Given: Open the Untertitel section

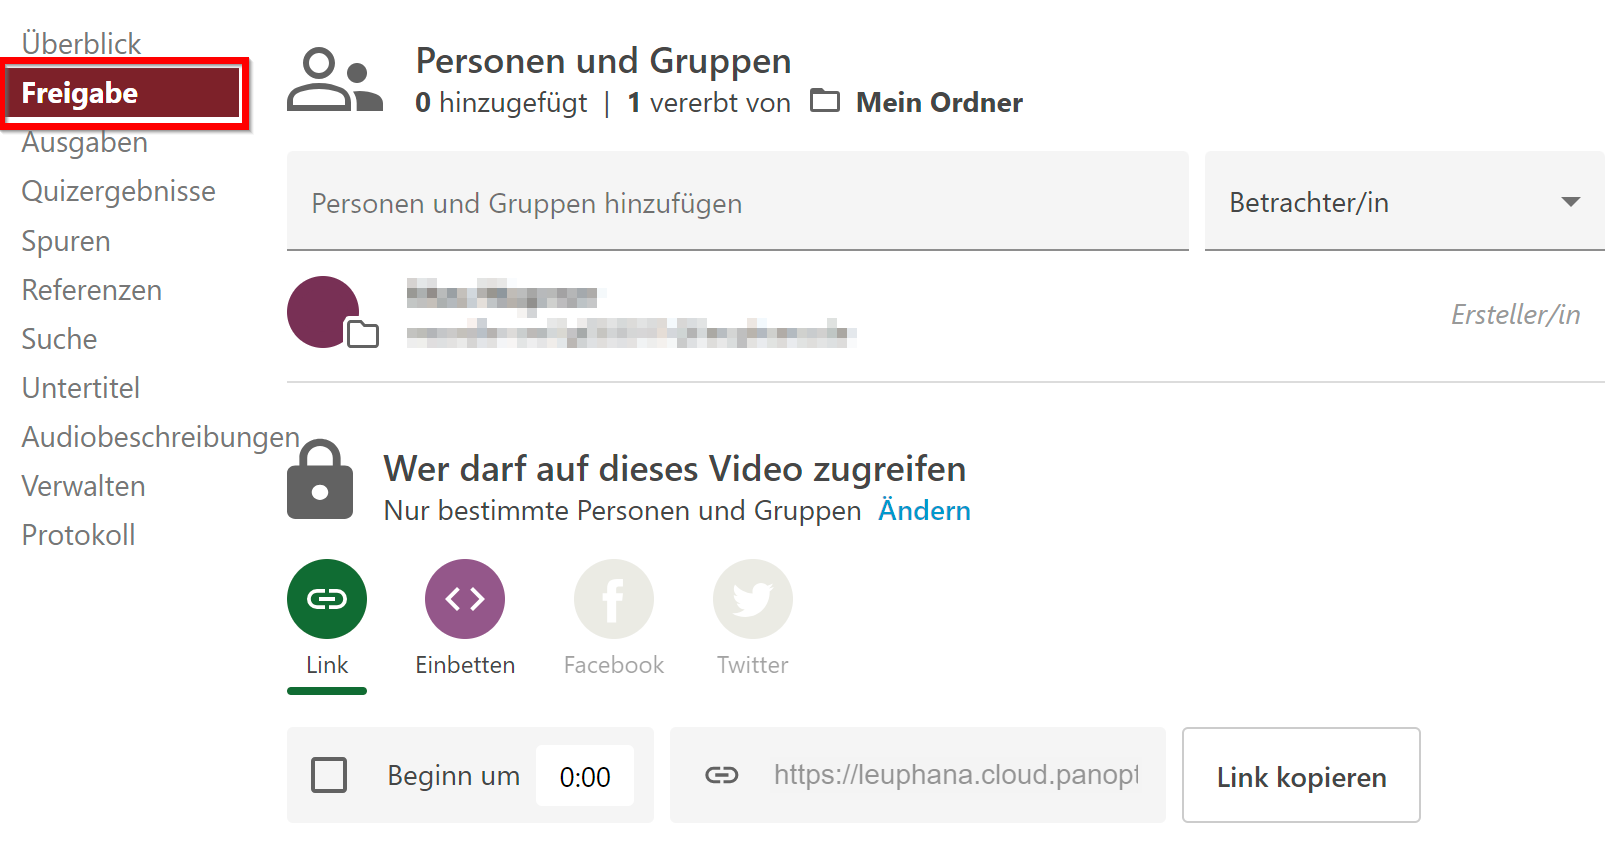Looking at the screenshot, I should 81,388.
